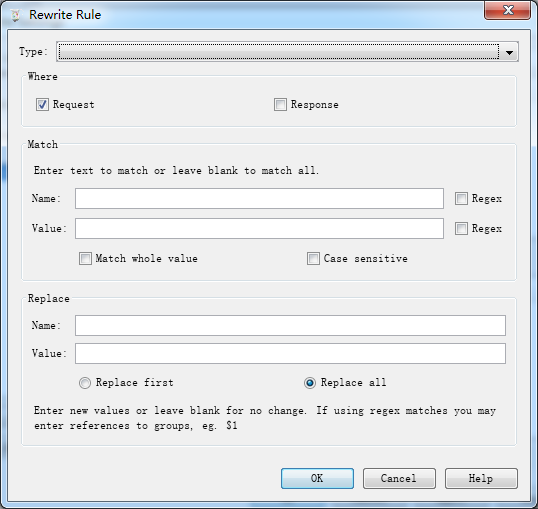538x509 pixels.
Task: Click the Match Value input field
Action: [x=259, y=228]
